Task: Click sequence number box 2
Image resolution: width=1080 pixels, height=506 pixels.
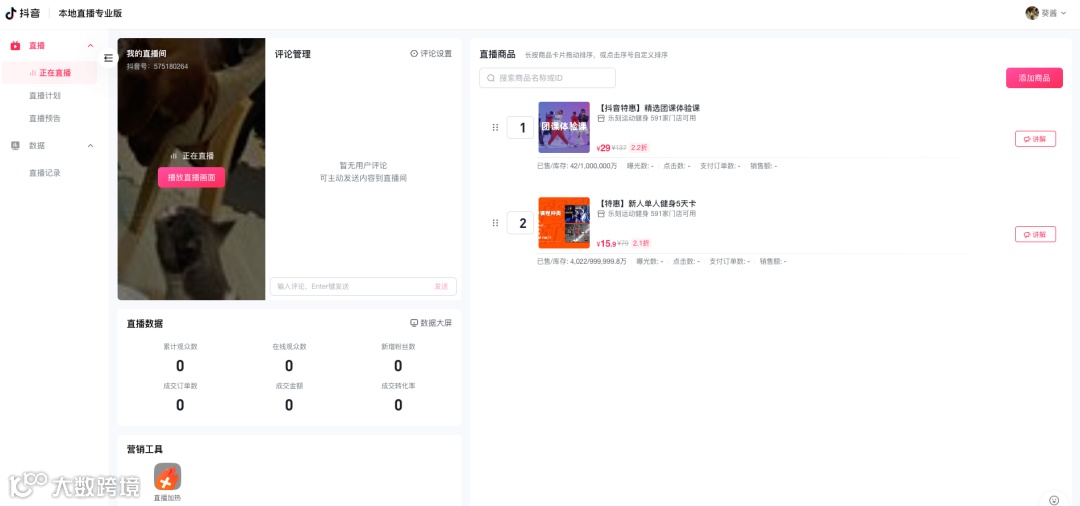Action: tap(522, 223)
